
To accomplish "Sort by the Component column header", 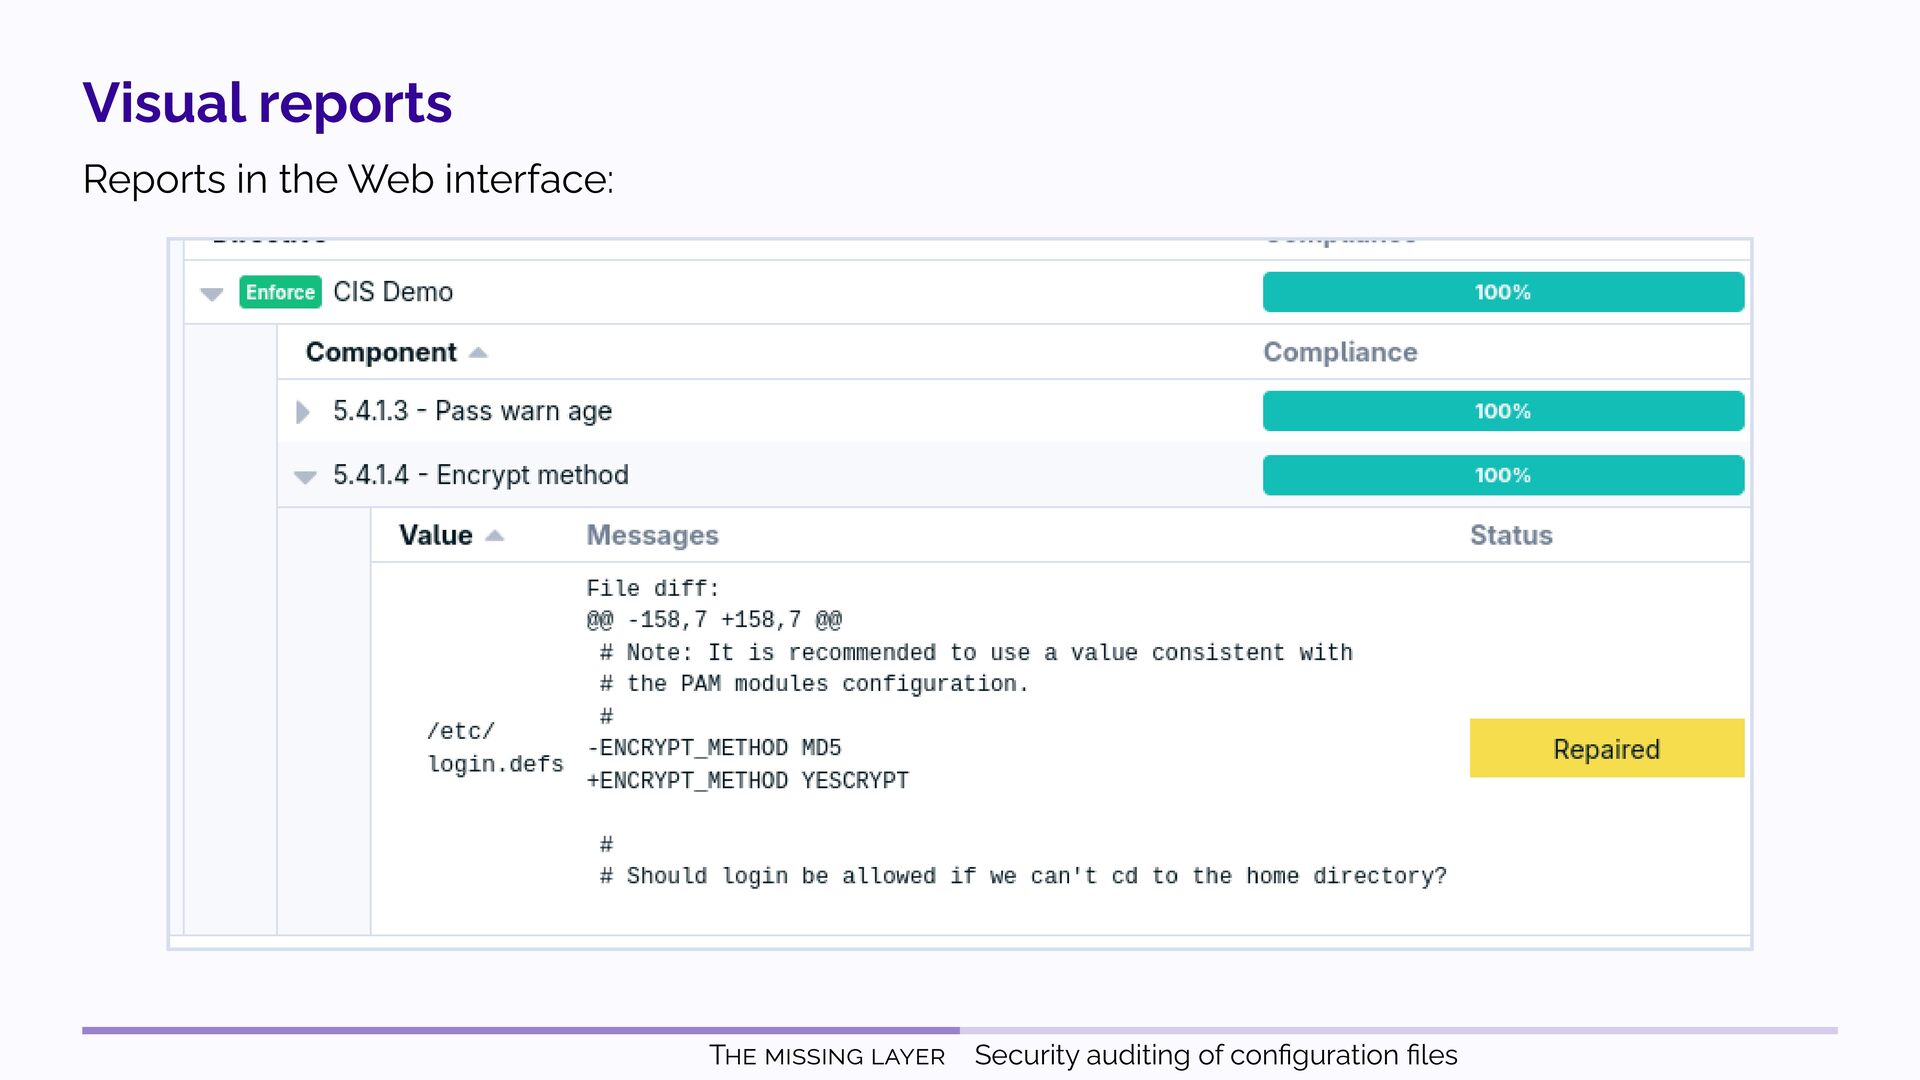I will coord(381,352).
